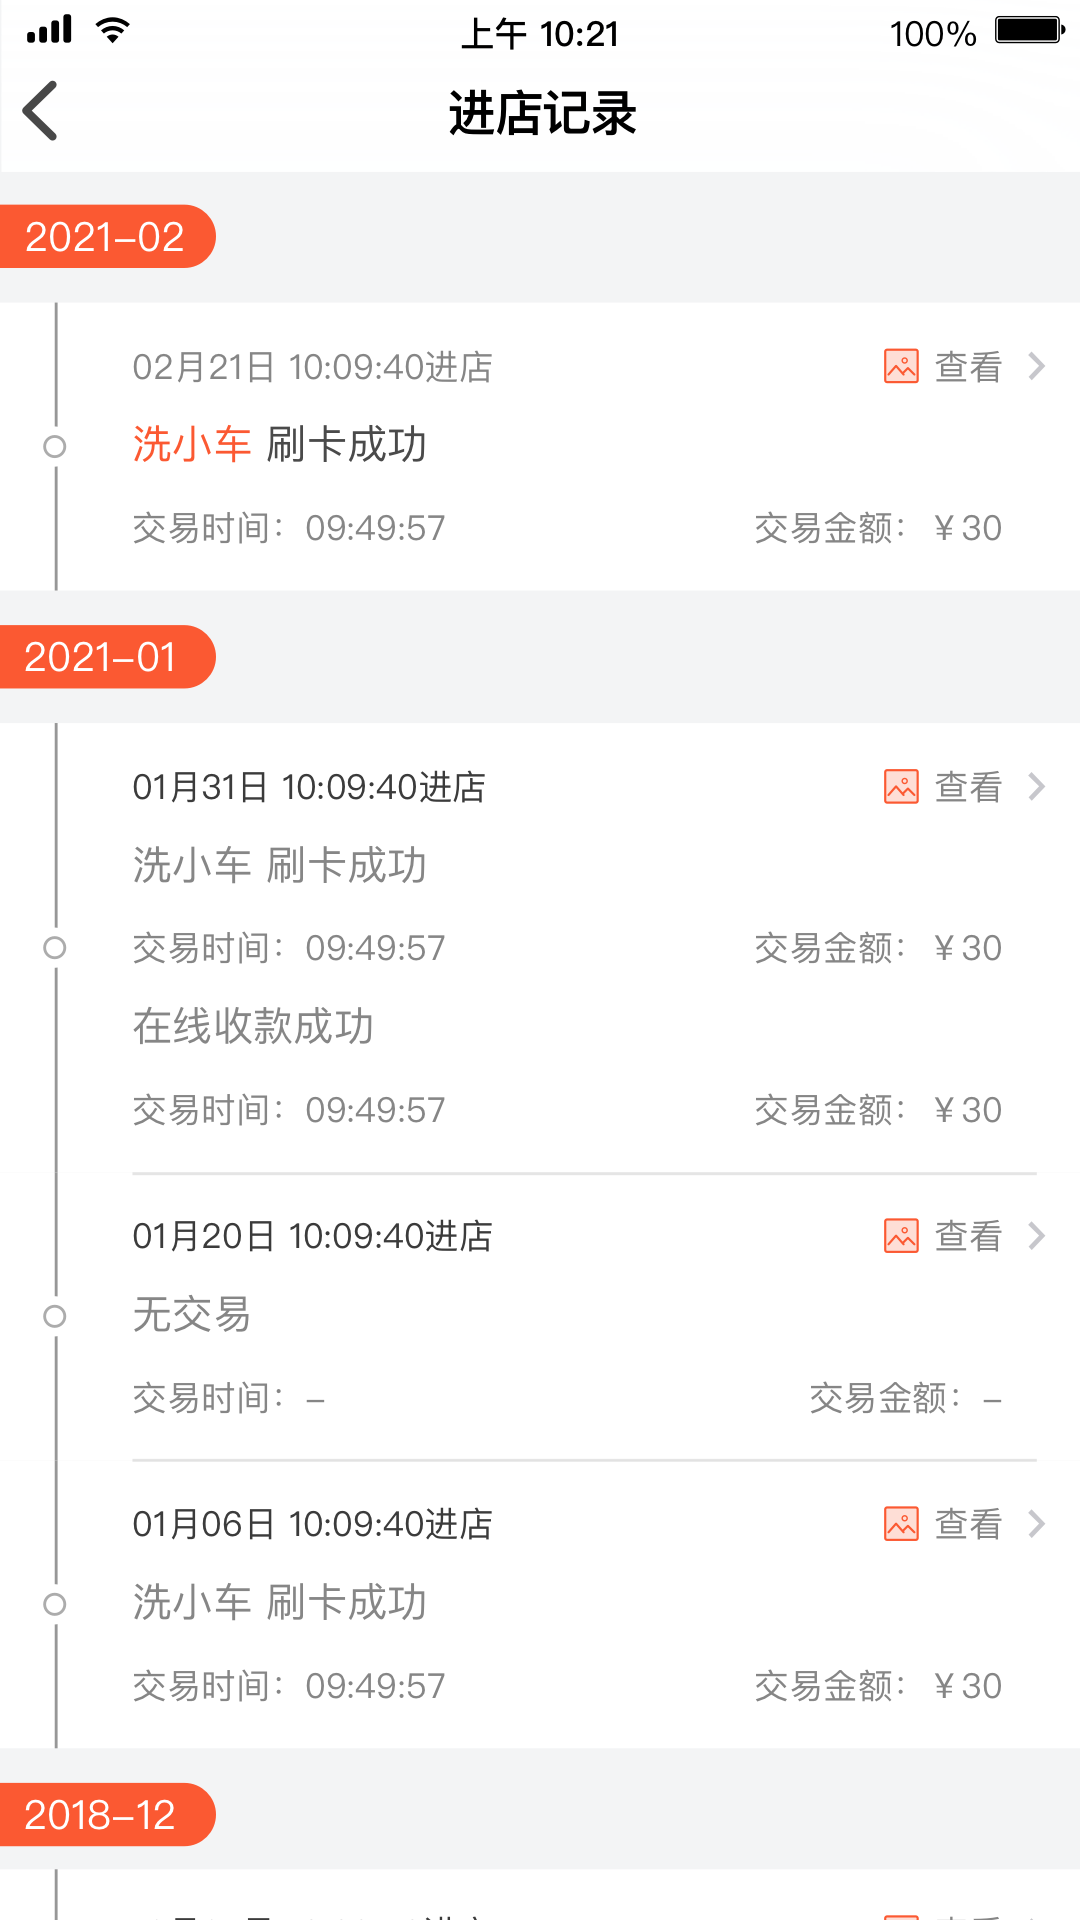The width and height of the screenshot is (1080, 1920).
Task: Tap 查看 link for 02月21日 visit
Action: [x=967, y=367]
